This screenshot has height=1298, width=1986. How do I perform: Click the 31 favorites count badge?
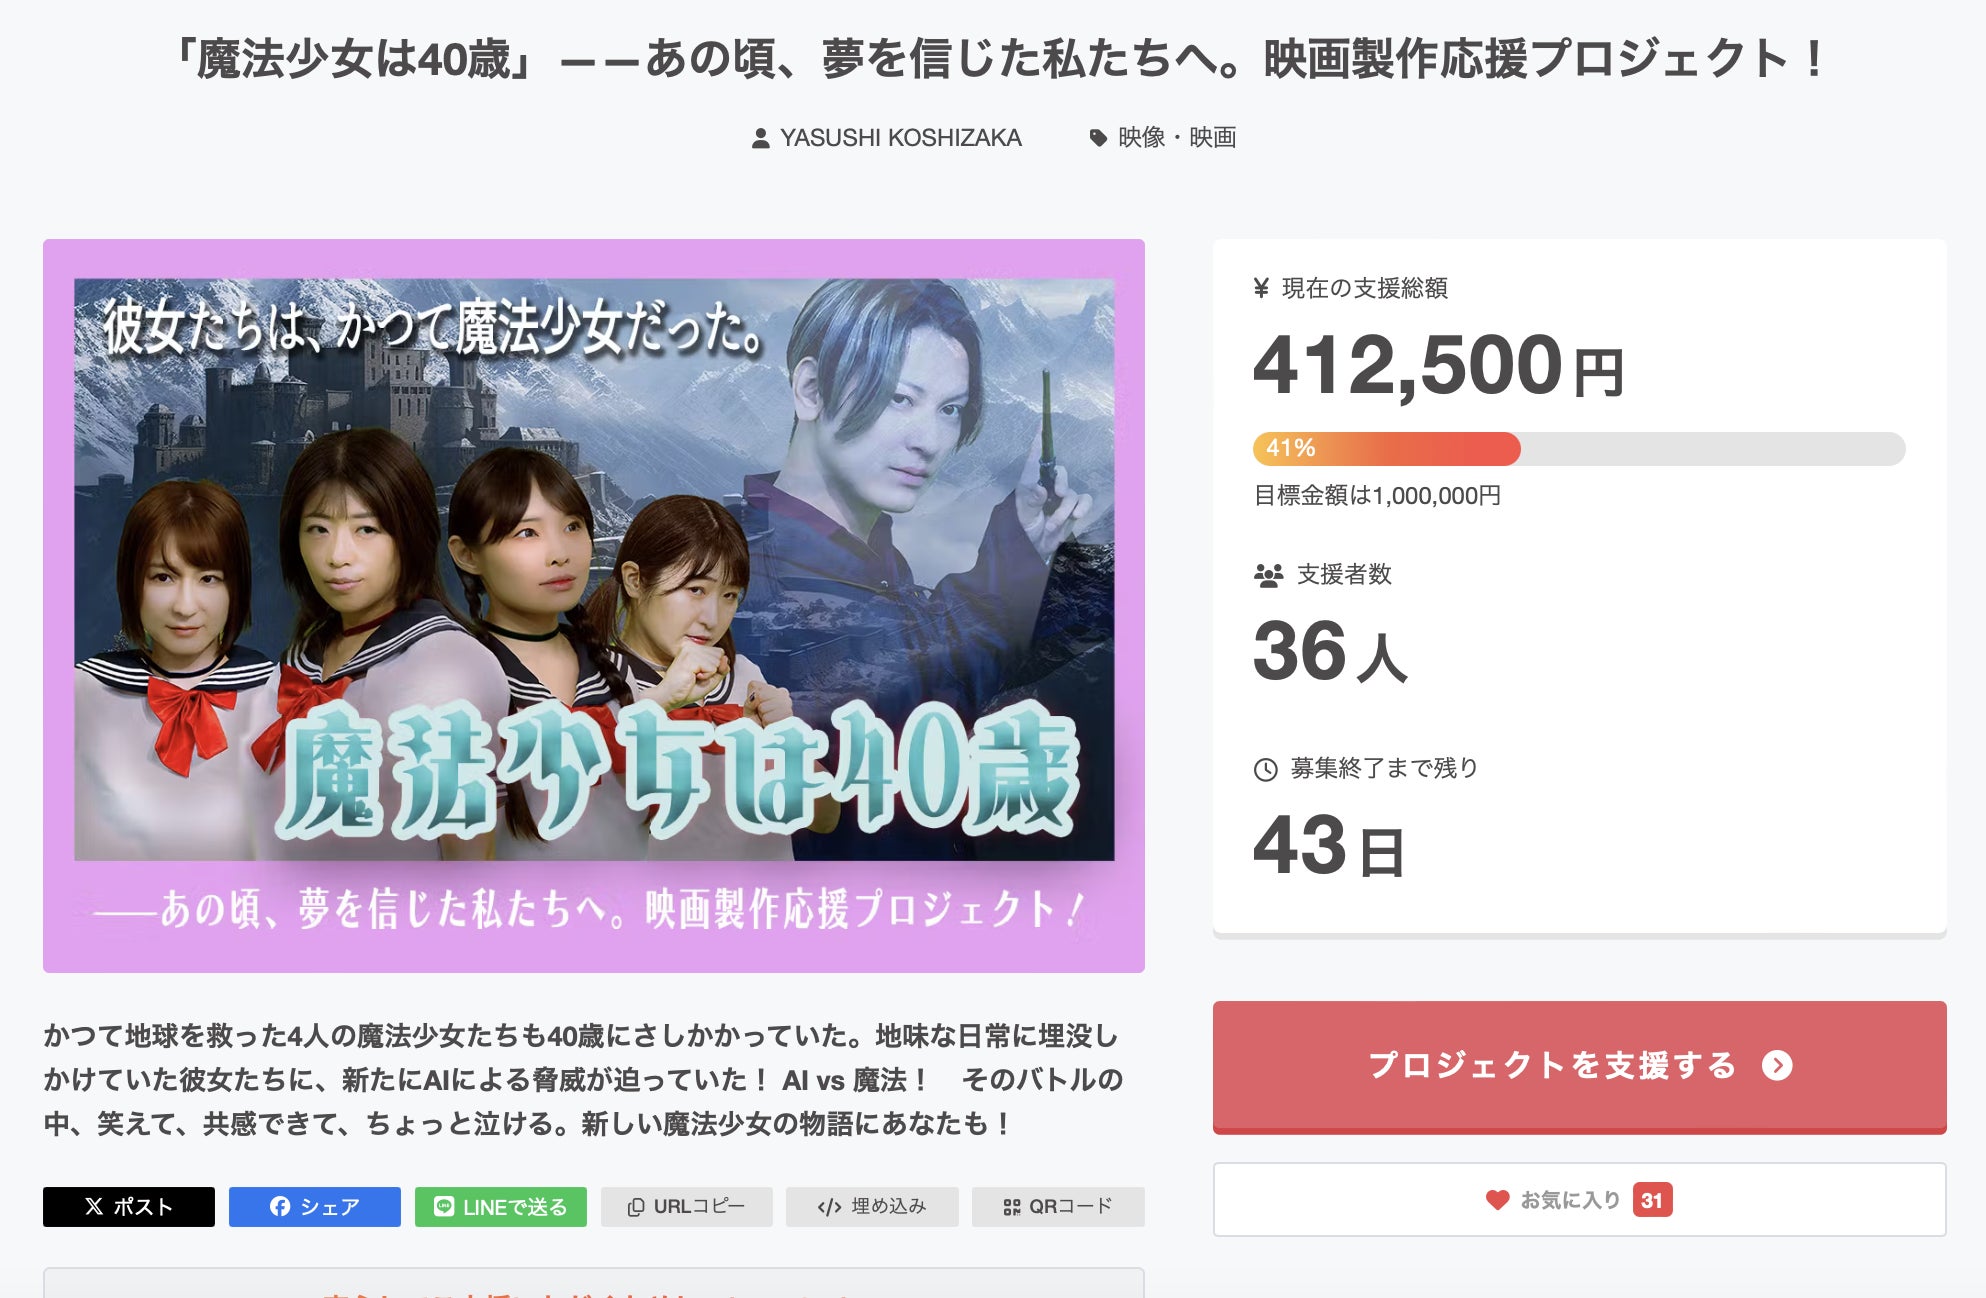coord(1652,1200)
